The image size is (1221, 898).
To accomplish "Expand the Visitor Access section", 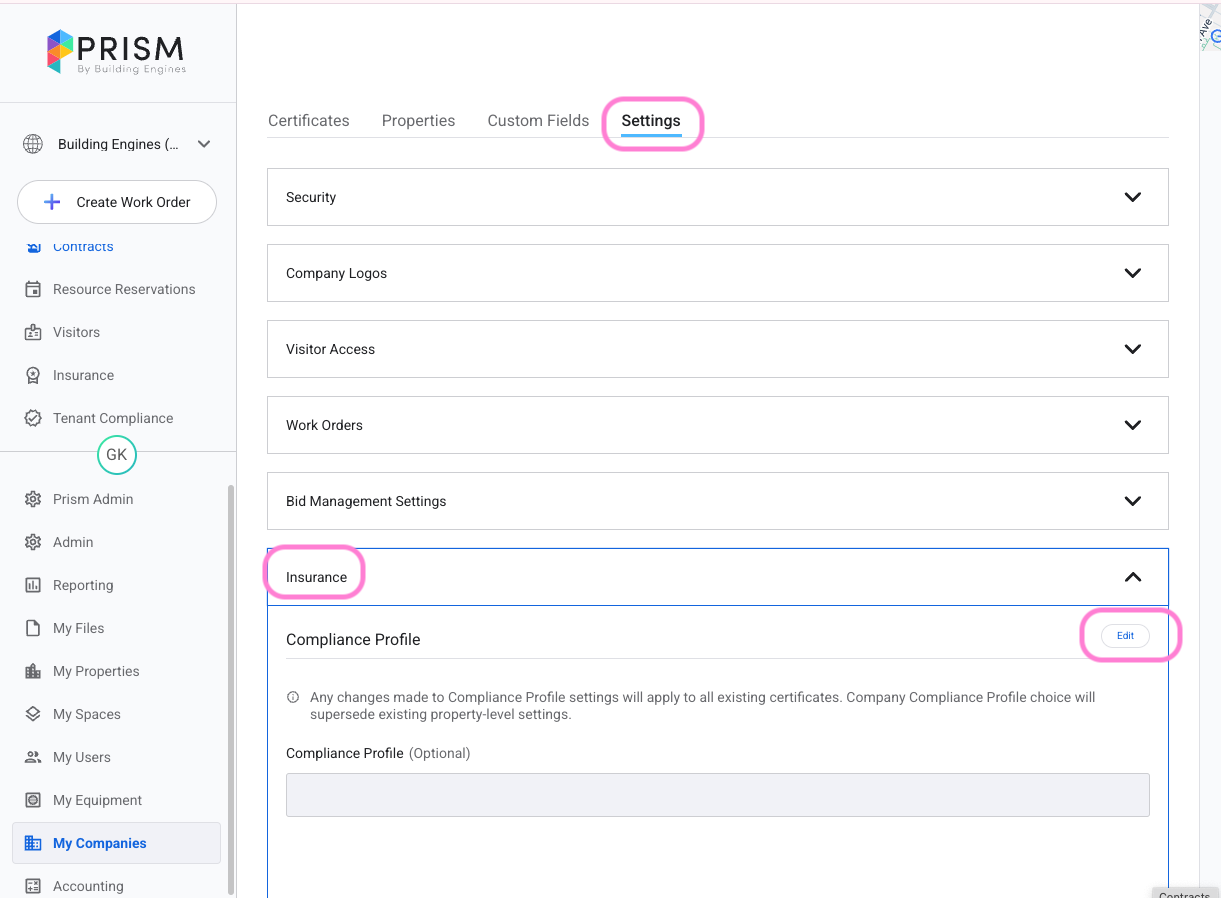I will pos(1132,349).
